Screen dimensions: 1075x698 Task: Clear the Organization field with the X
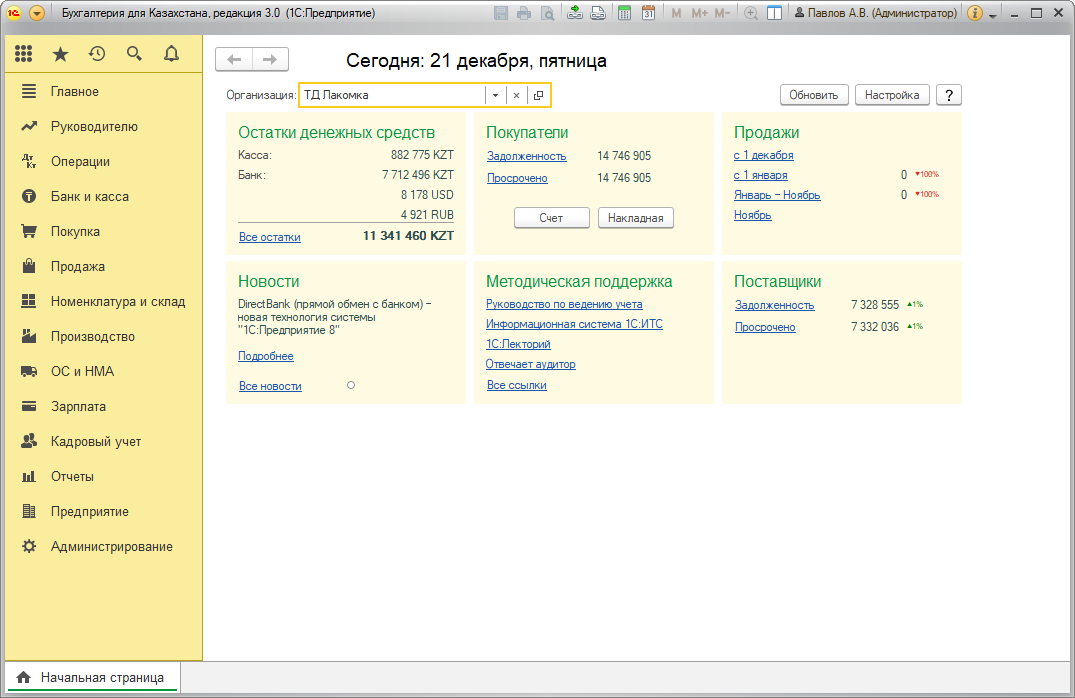516,95
